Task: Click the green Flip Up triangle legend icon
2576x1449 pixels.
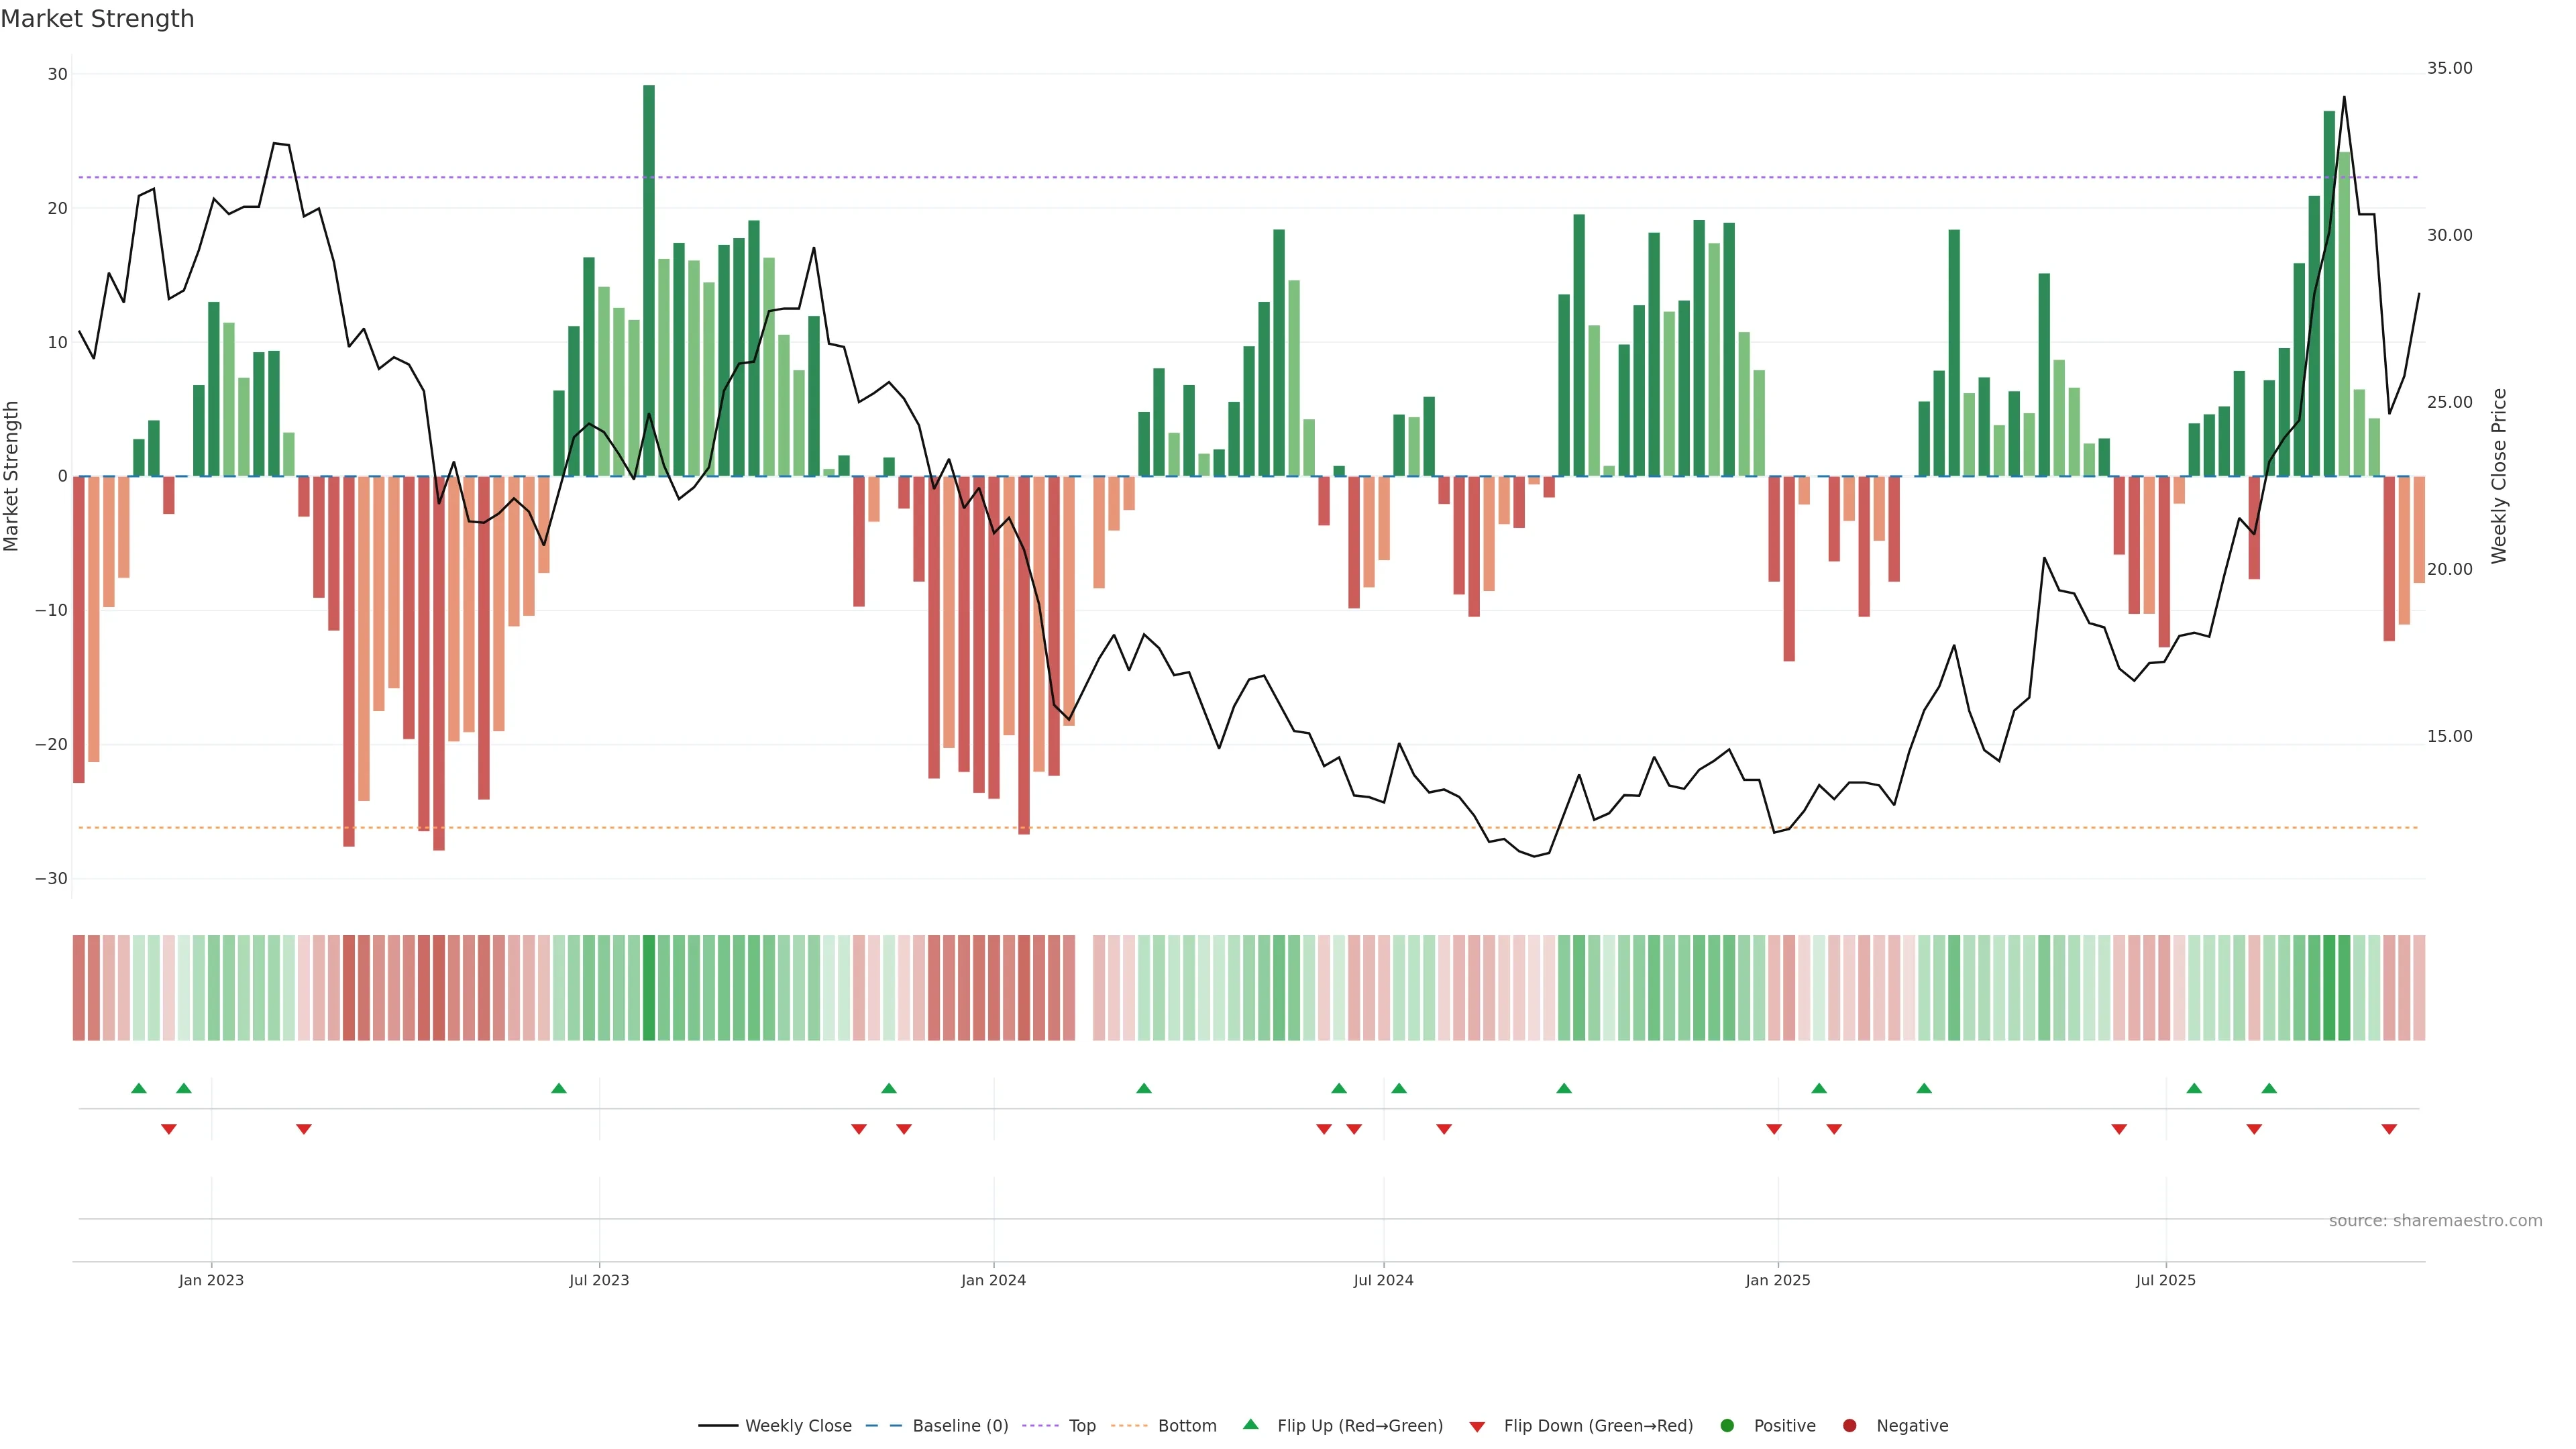Action: pos(1250,1424)
